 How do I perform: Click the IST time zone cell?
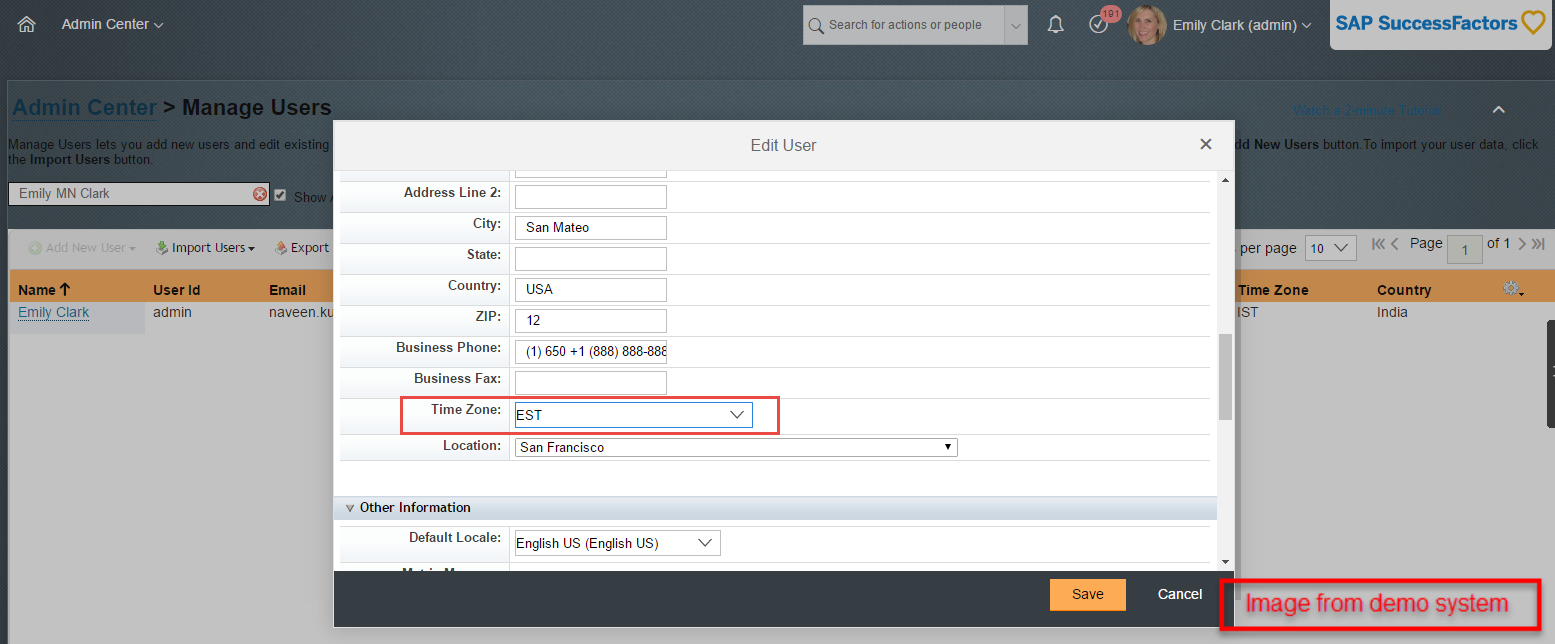coord(1248,312)
